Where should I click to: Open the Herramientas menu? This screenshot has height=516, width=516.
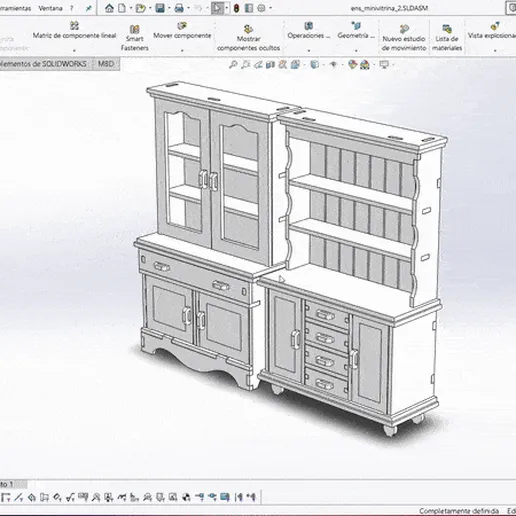pyautogui.click(x=15, y=8)
